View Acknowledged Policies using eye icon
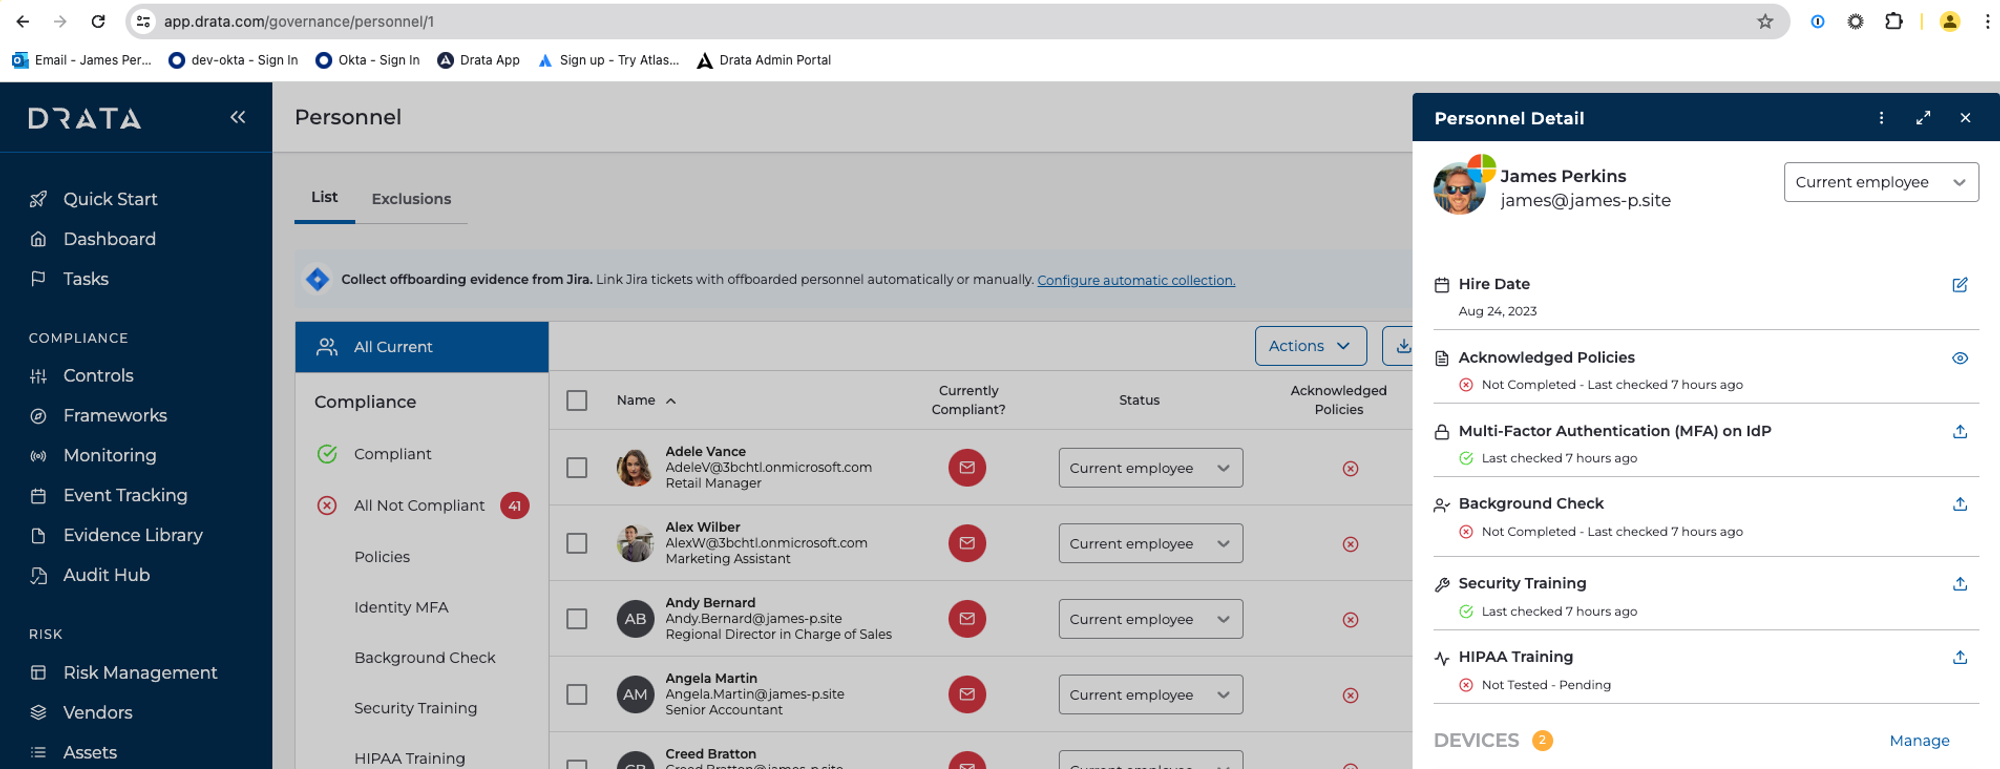Viewport: 2000px width, 769px height. pos(1959,358)
